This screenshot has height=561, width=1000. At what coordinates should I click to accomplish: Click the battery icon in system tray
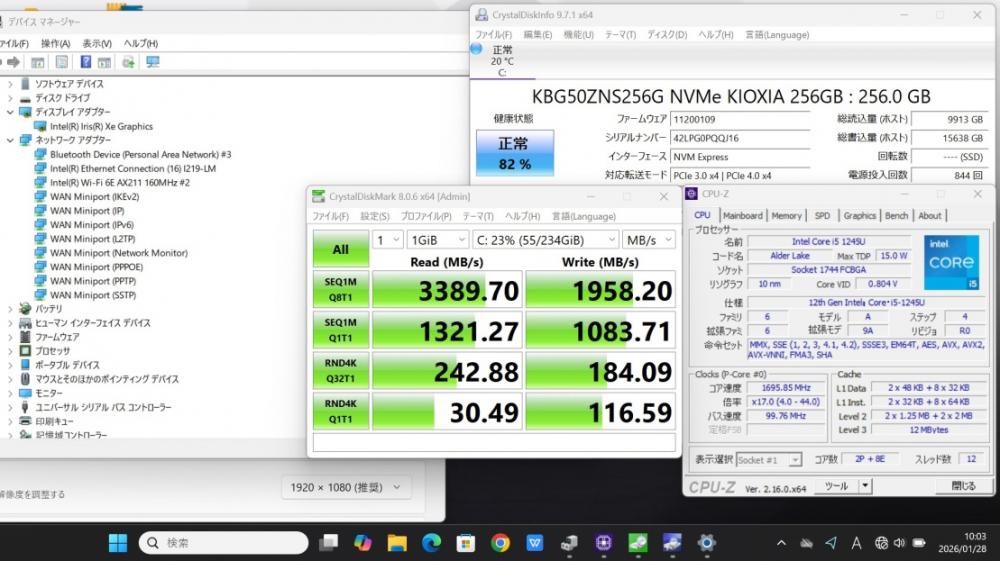(919, 543)
